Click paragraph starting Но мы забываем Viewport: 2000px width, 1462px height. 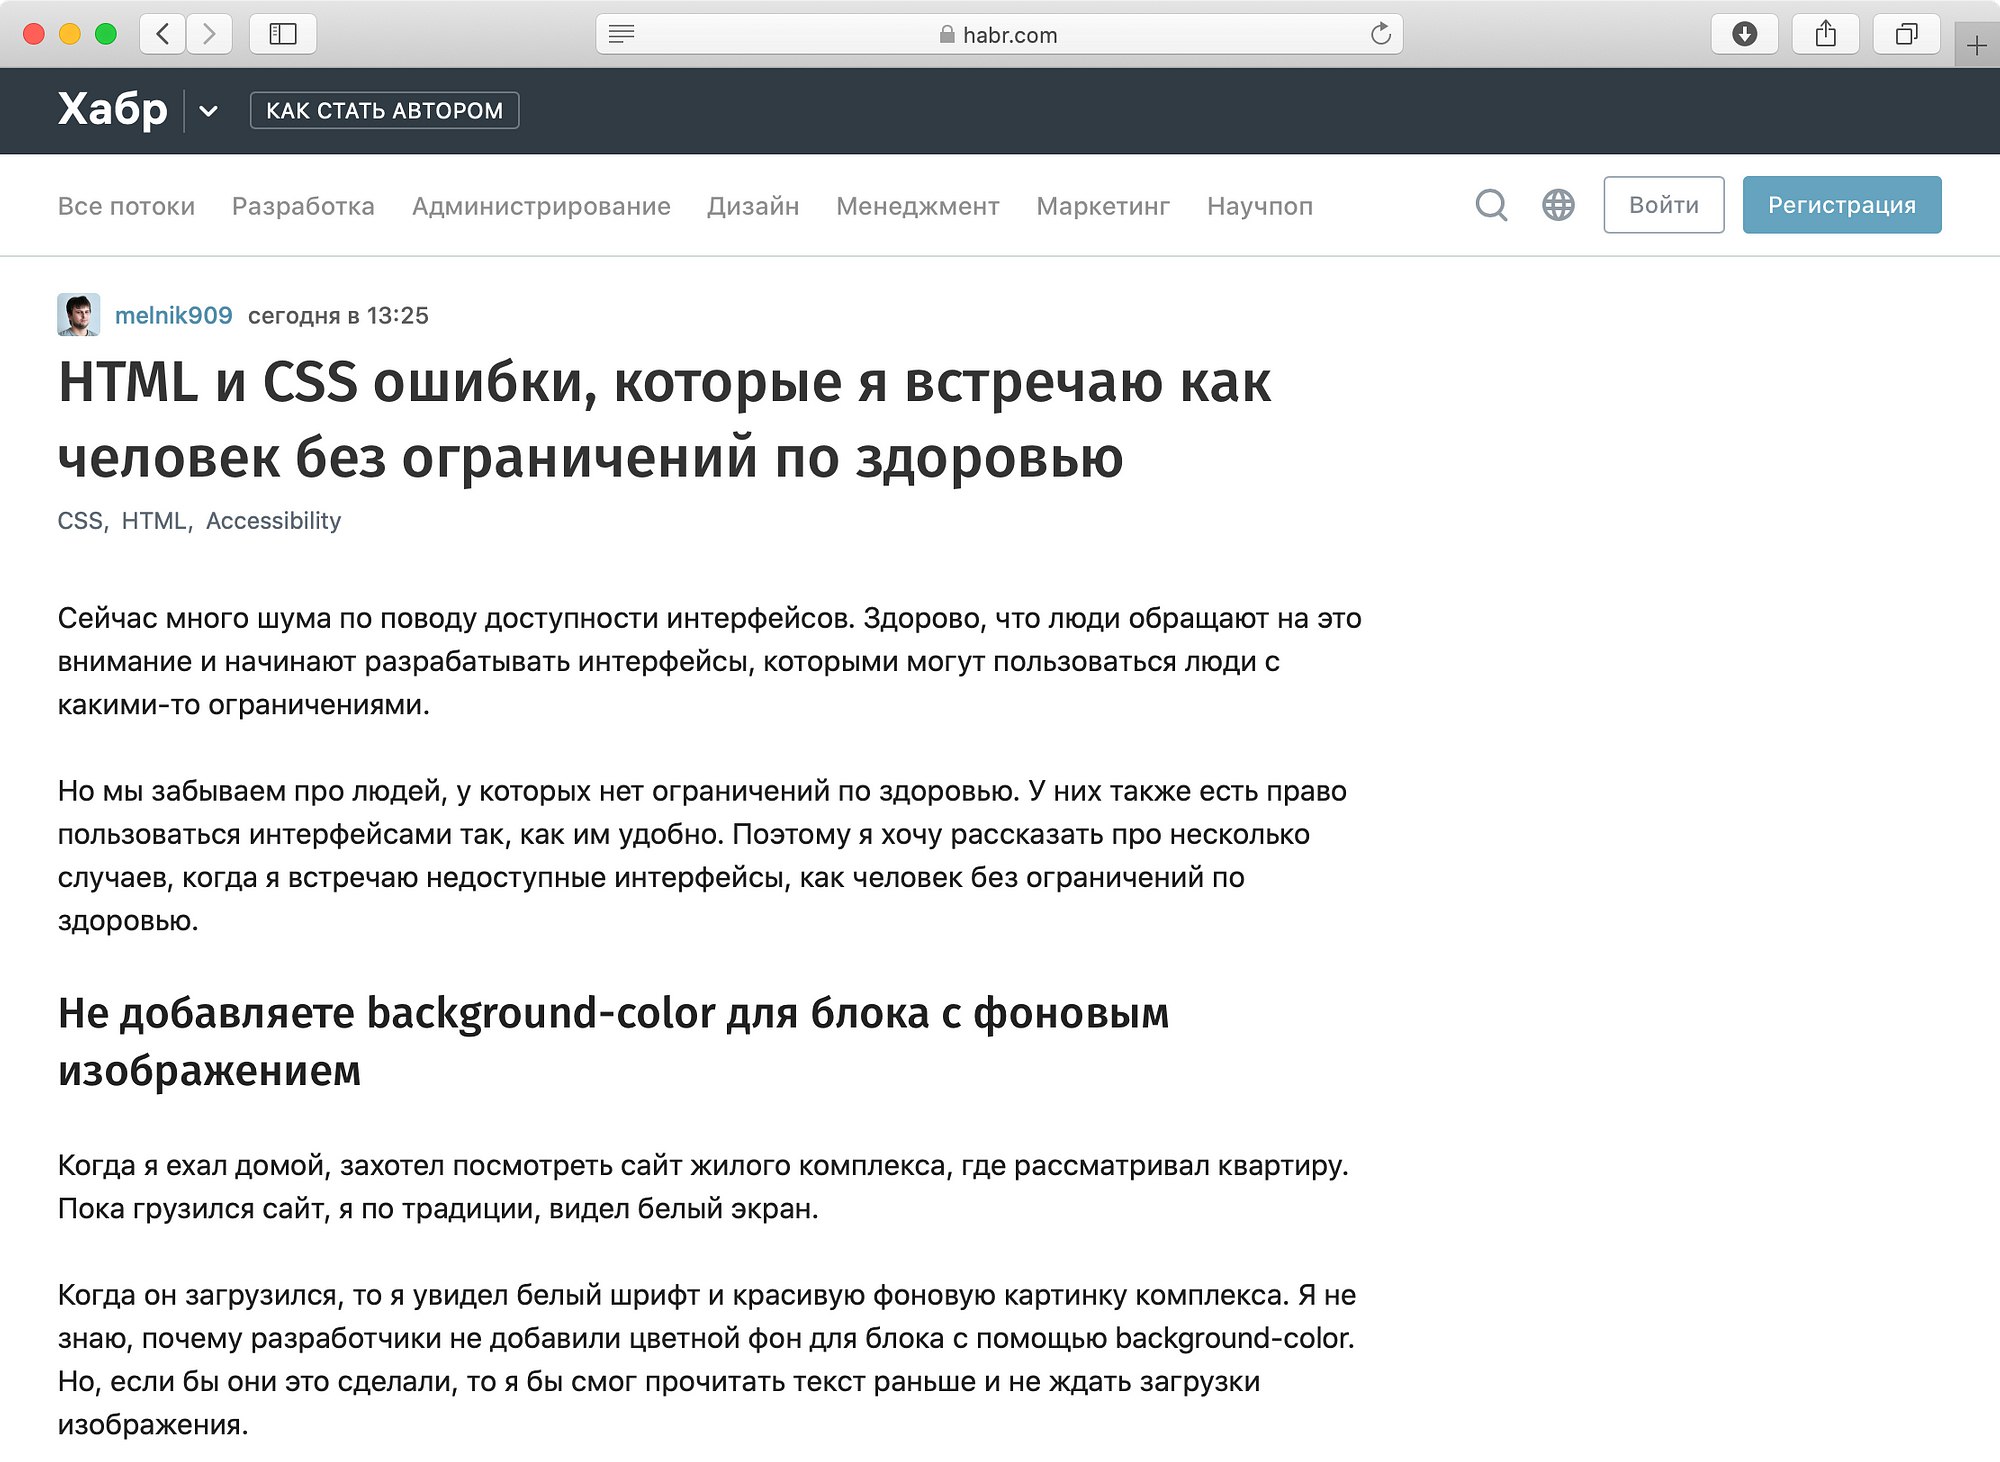tap(702, 855)
